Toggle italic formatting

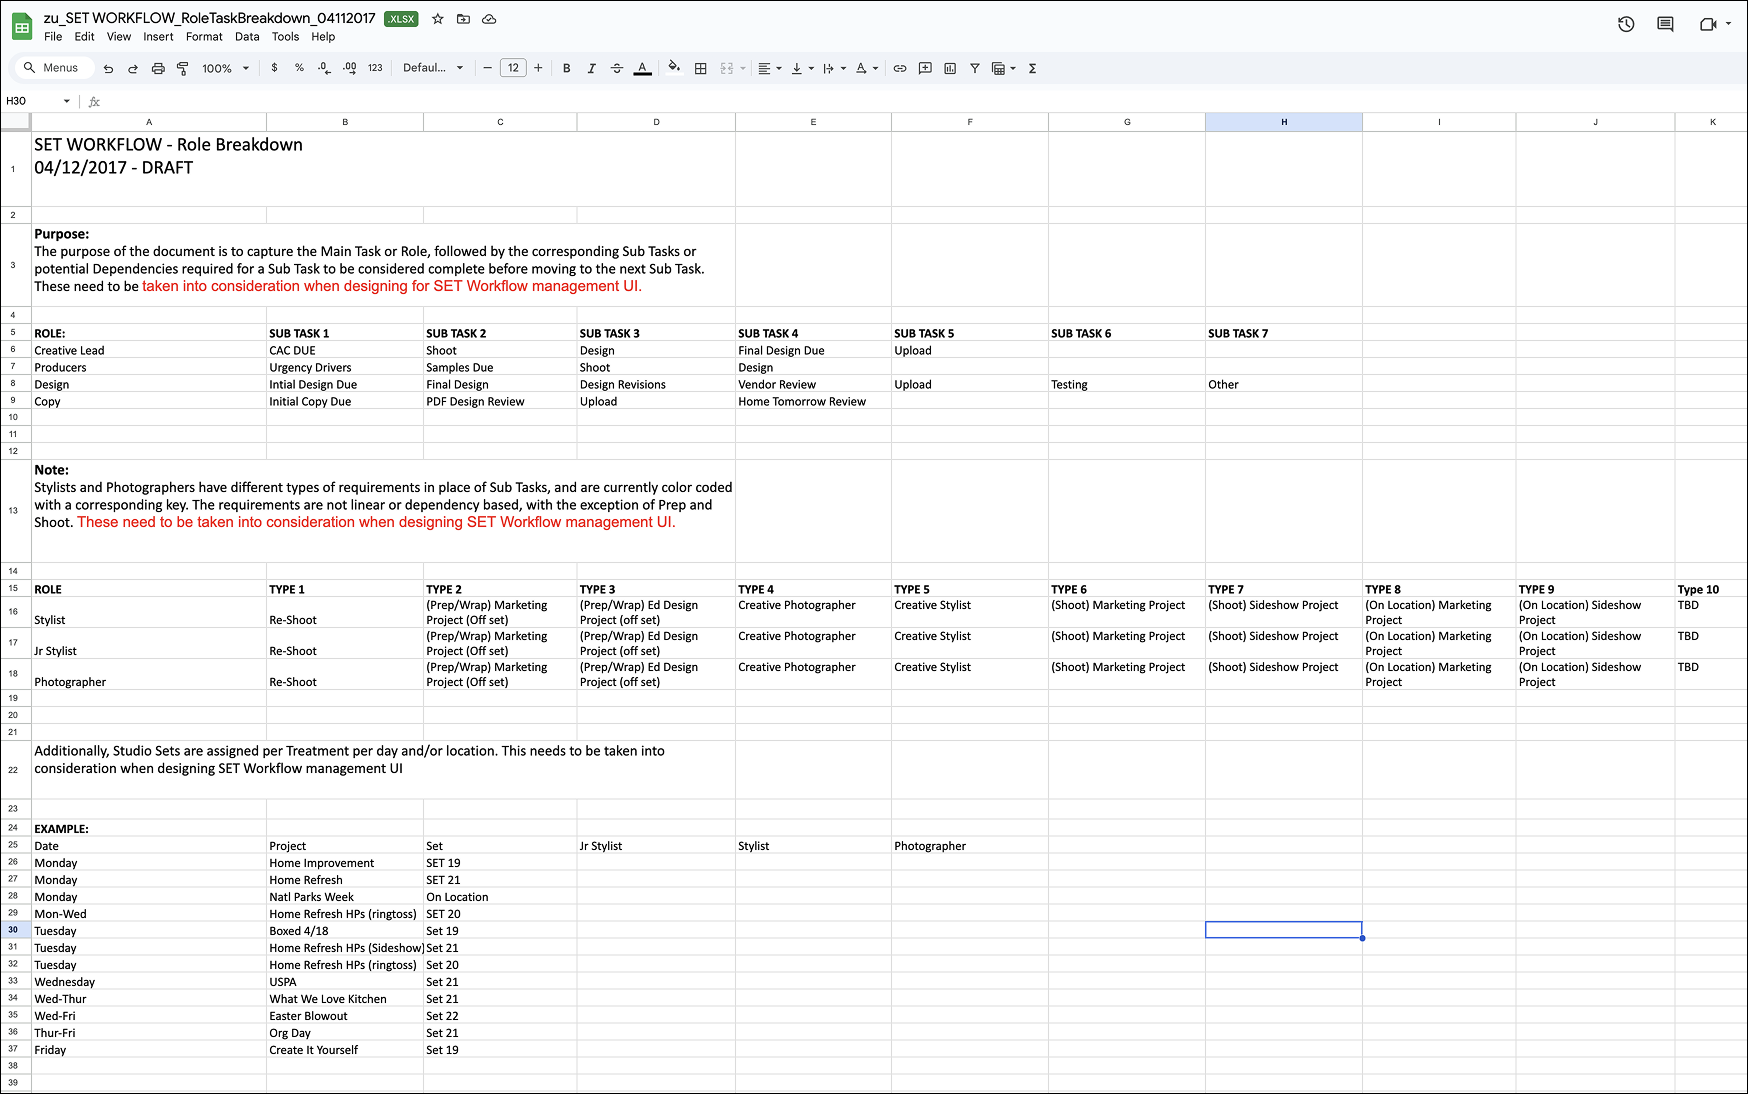(592, 68)
